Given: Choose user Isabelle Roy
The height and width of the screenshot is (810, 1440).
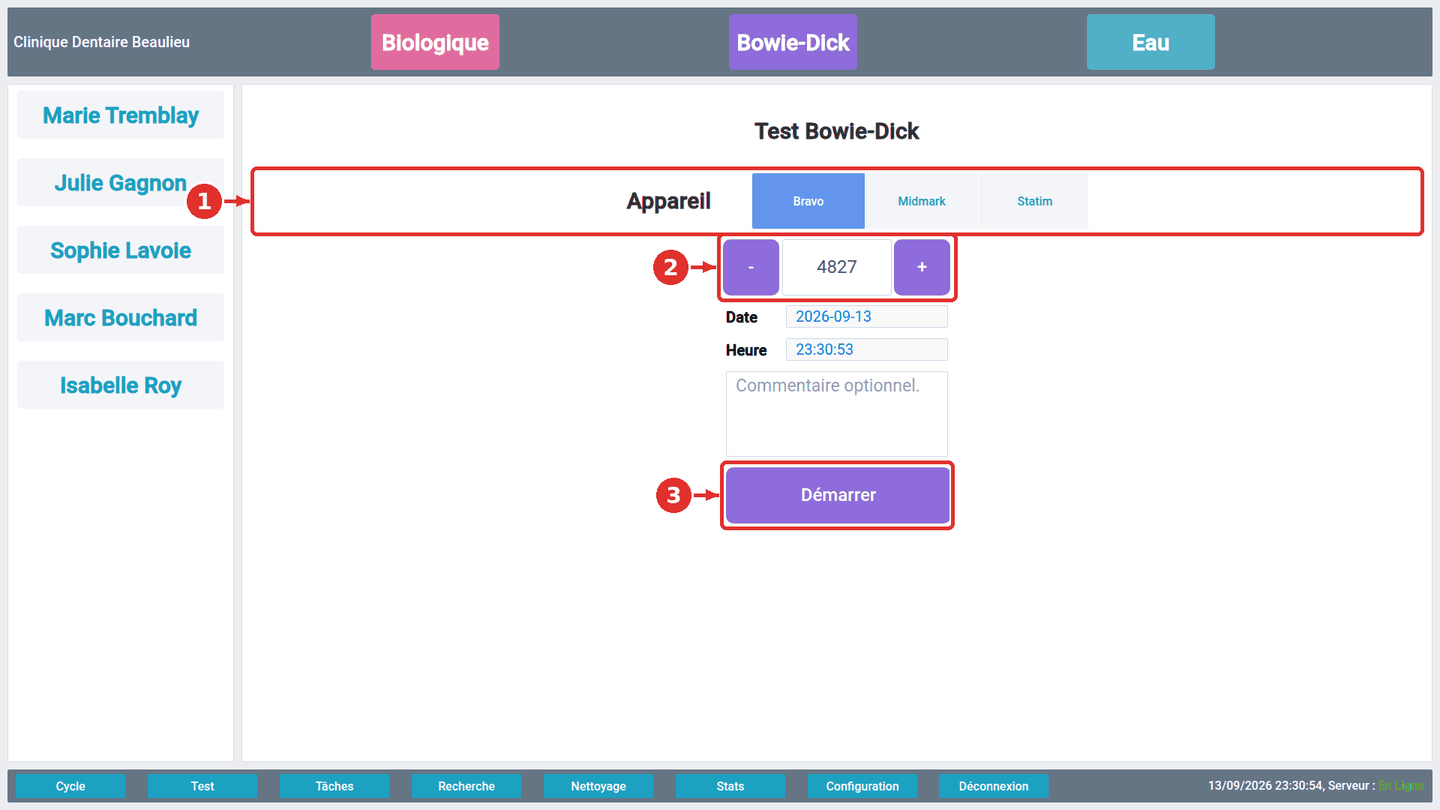Looking at the screenshot, I should (x=121, y=385).
